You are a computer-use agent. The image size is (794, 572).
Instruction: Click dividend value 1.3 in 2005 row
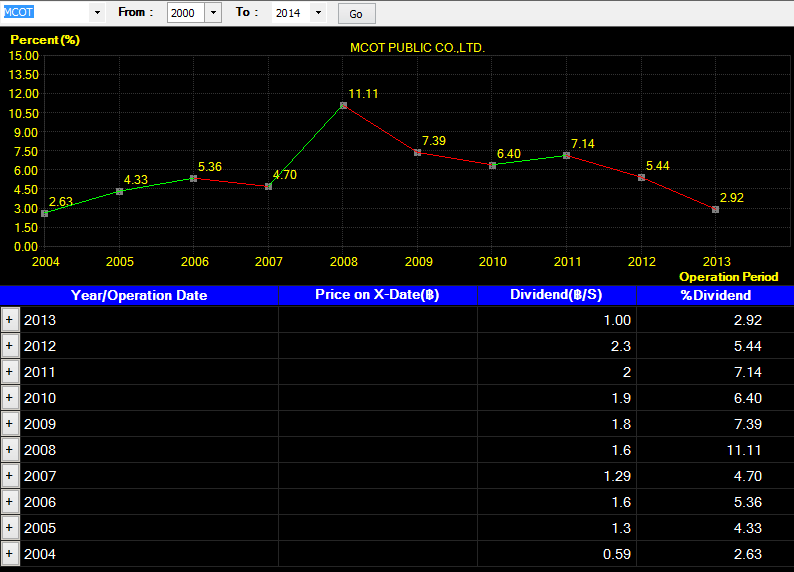(x=621, y=528)
